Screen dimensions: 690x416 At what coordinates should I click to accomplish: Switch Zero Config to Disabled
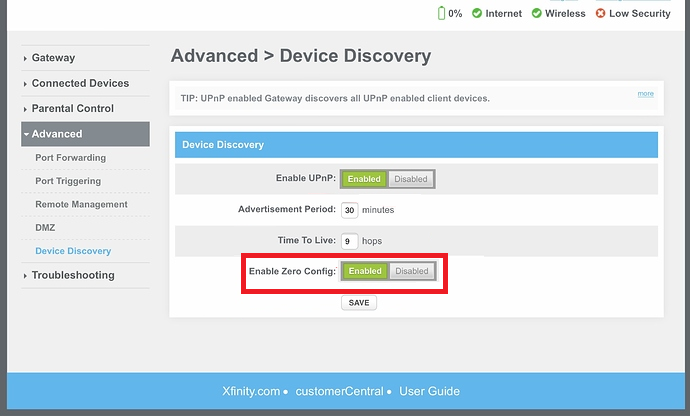tap(412, 271)
